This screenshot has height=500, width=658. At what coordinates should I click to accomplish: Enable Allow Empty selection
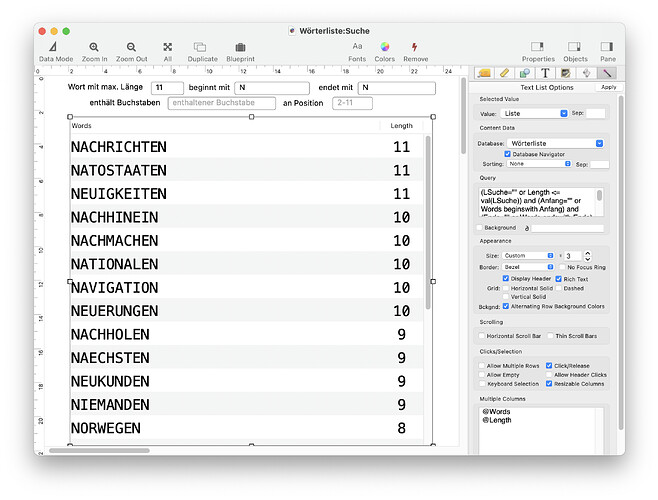[482, 374]
